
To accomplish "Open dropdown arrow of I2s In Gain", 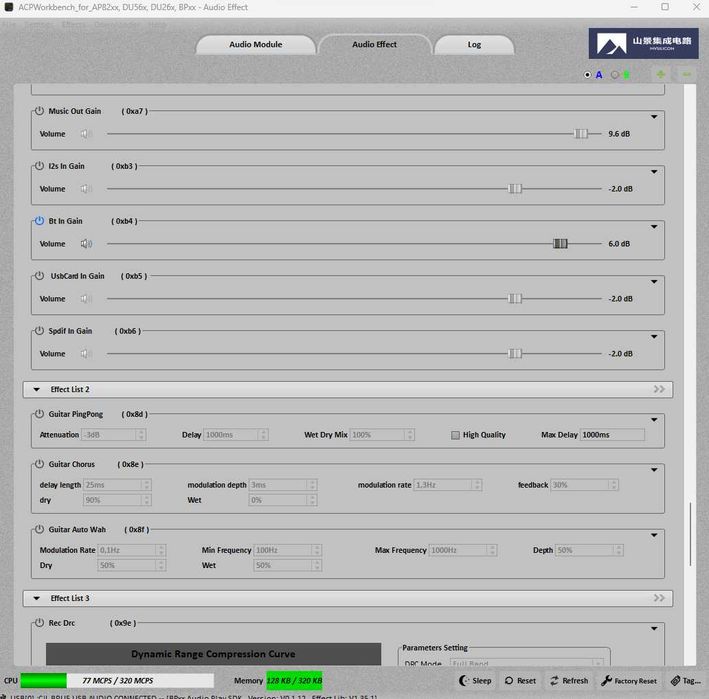I will 654,172.
